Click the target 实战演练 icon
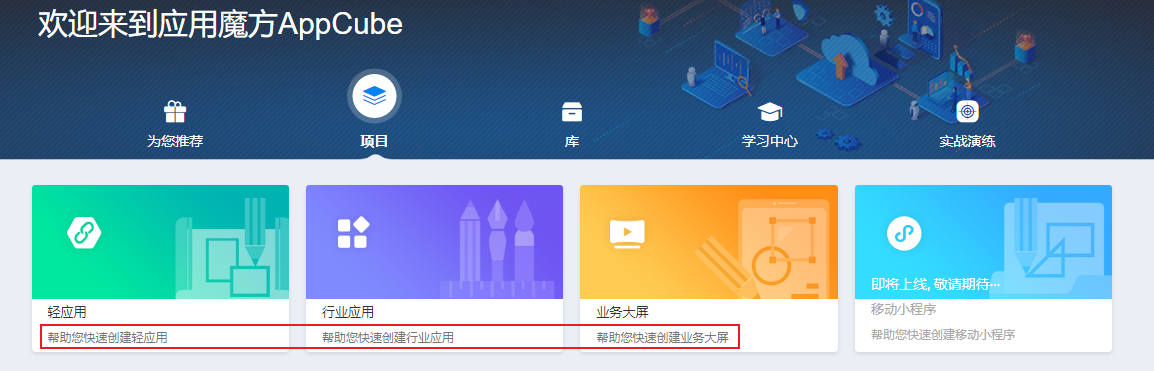This screenshot has width=1154, height=371. (x=967, y=112)
